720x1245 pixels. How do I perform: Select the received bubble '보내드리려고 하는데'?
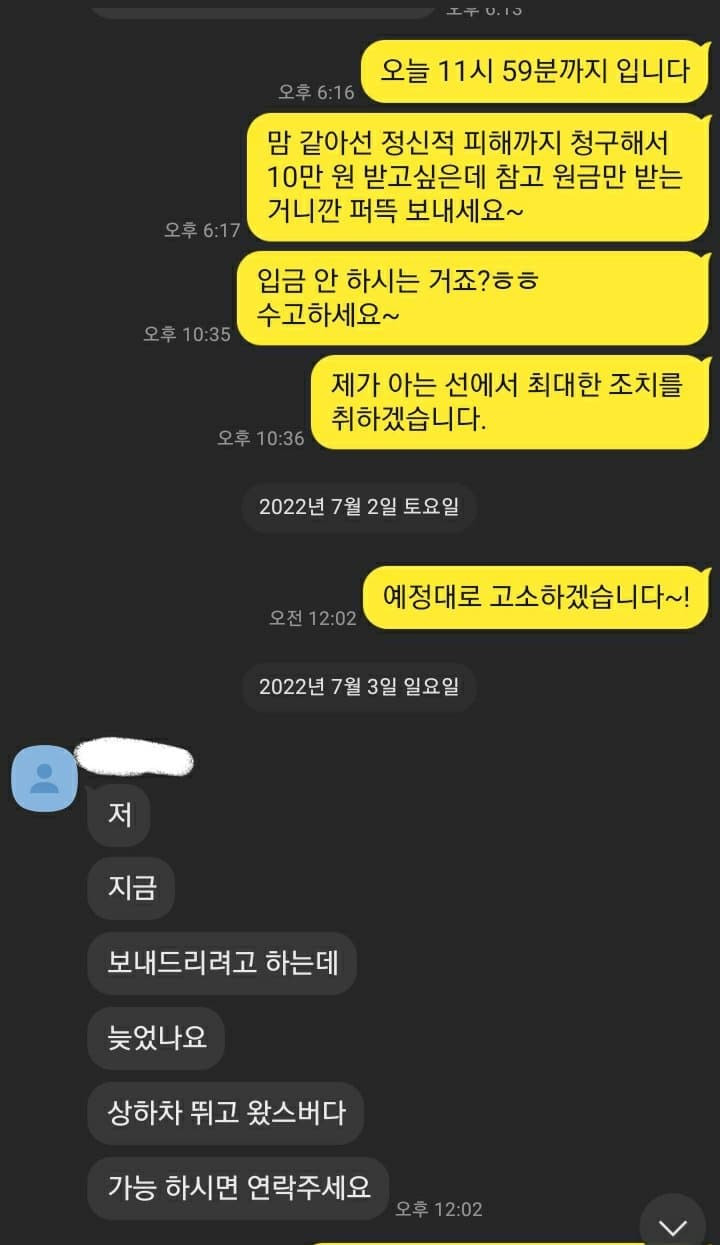(222, 963)
